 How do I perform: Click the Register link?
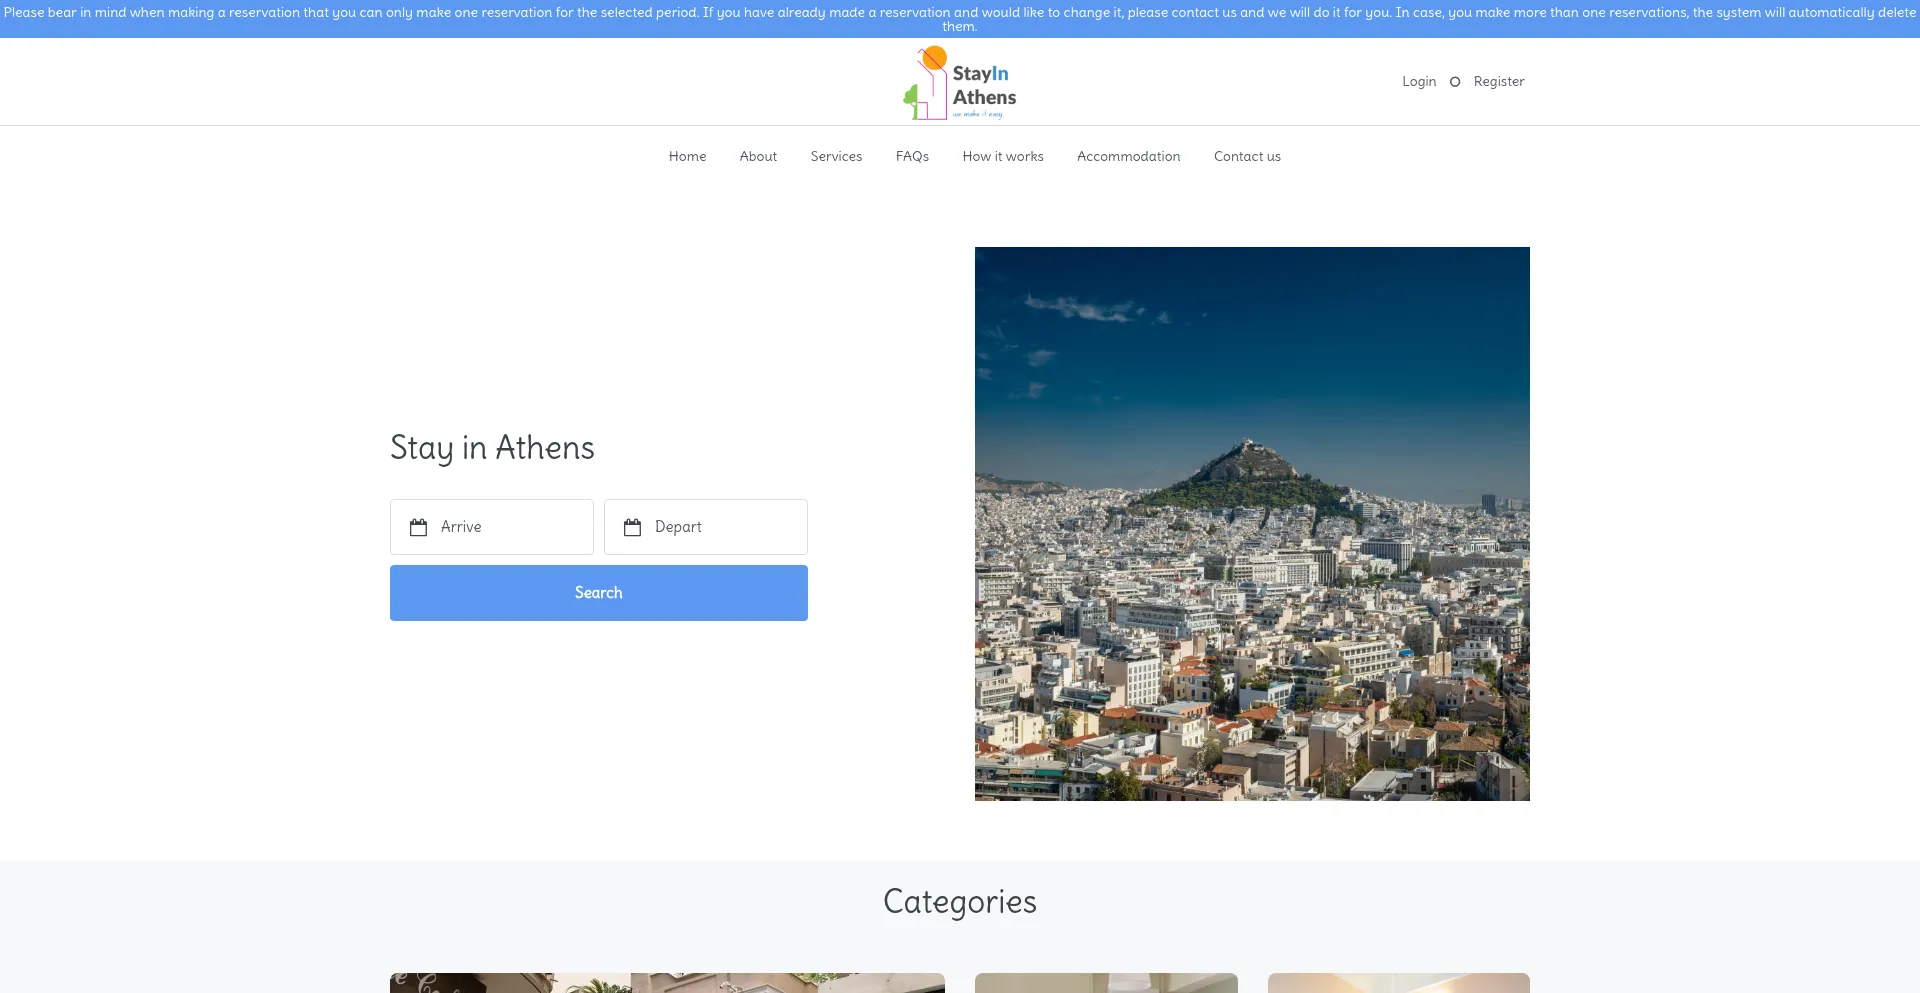1499,81
